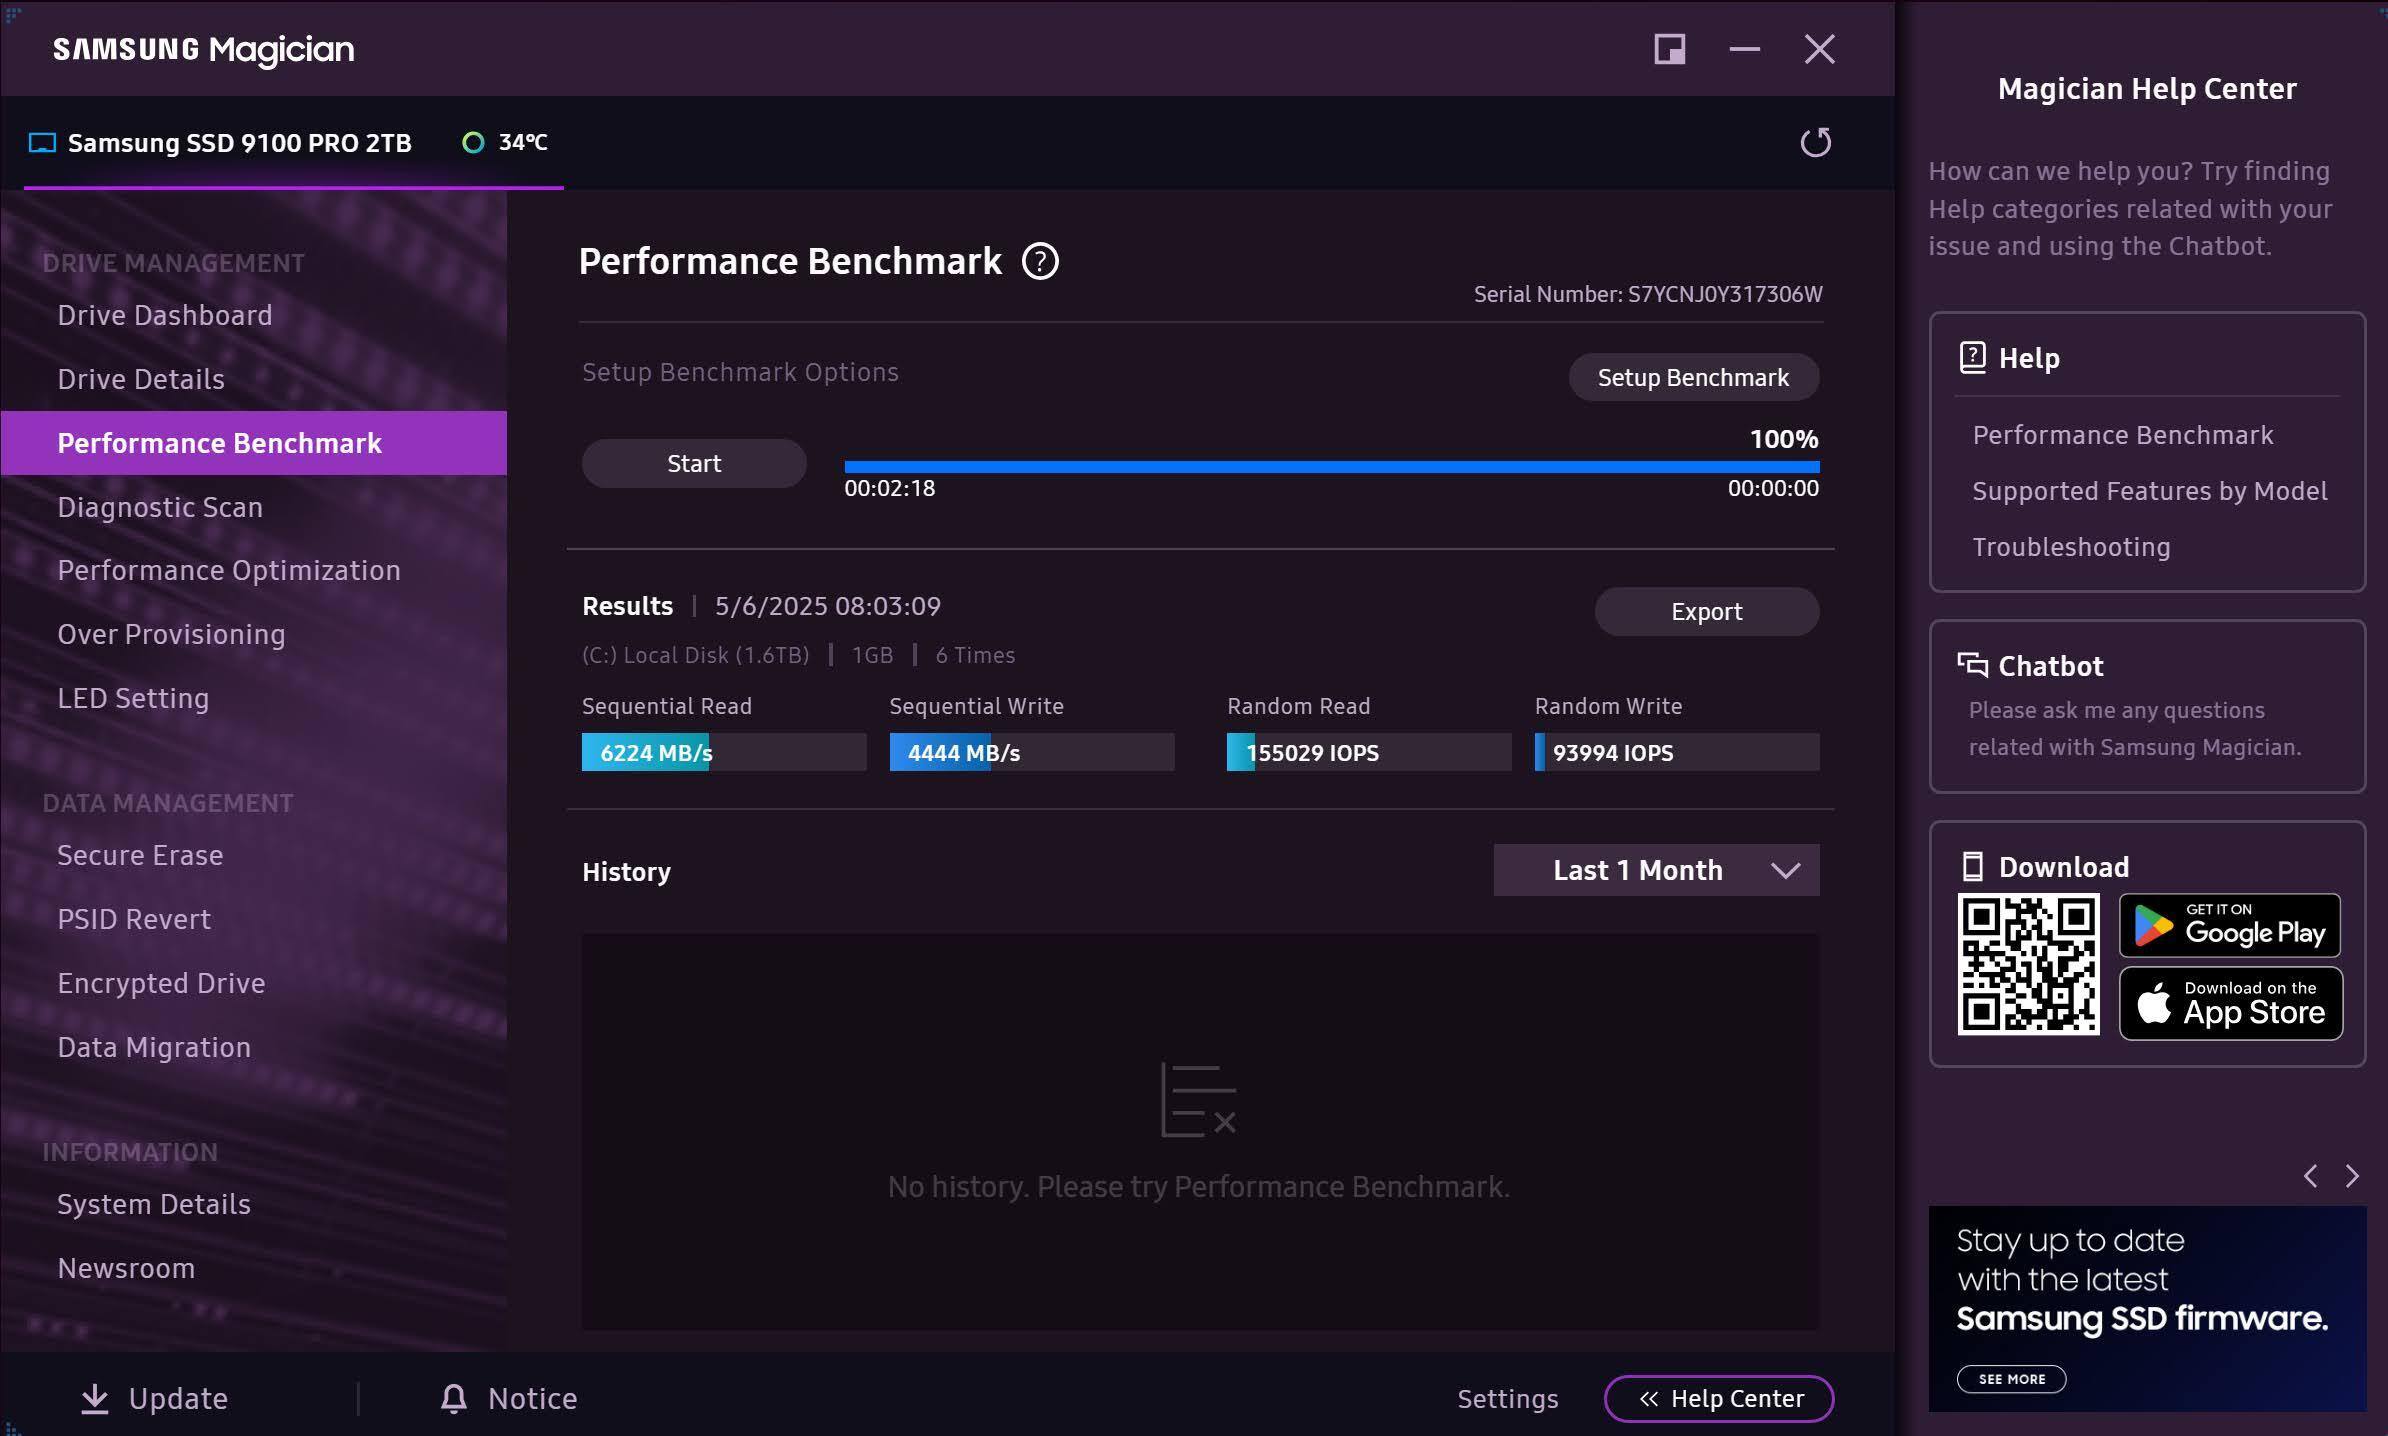
Task: Click the Update download icon
Action: pos(95,1398)
